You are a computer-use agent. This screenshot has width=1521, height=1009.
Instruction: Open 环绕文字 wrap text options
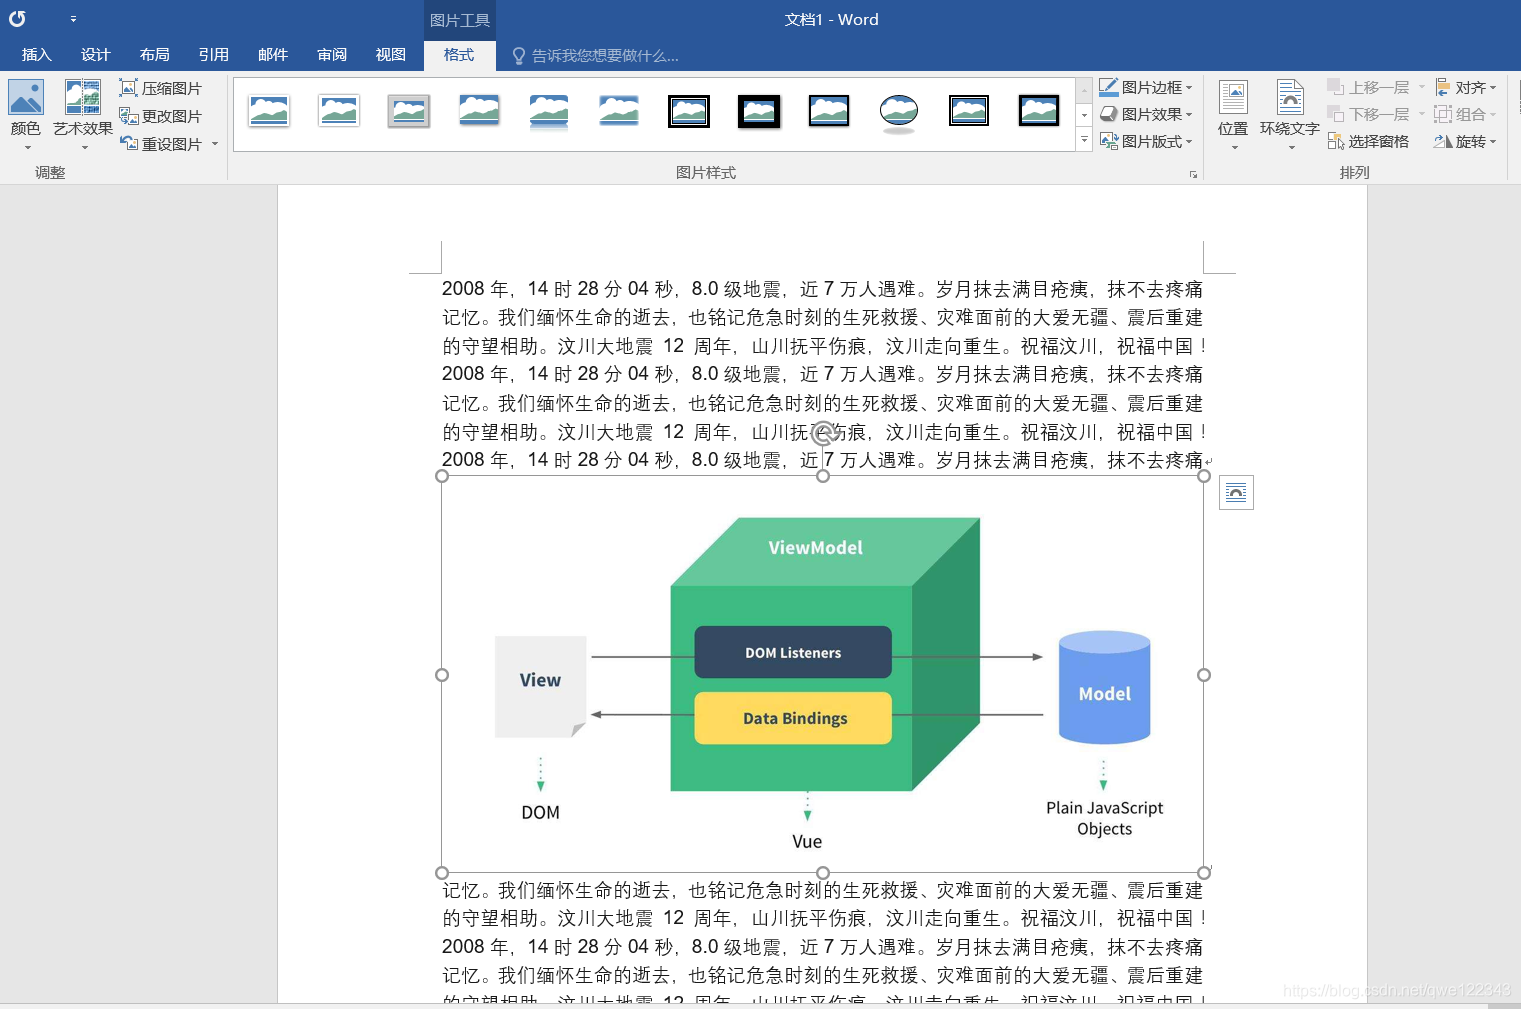[x=1290, y=114]
